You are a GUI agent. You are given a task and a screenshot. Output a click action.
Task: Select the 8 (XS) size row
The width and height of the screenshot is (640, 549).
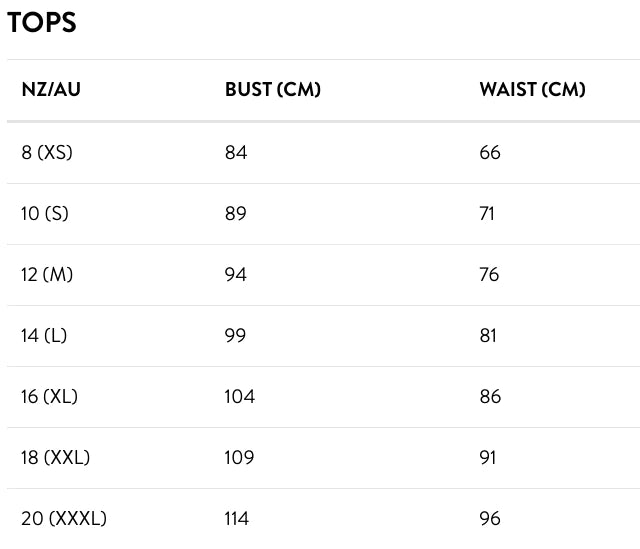click(x=323, y=153)
